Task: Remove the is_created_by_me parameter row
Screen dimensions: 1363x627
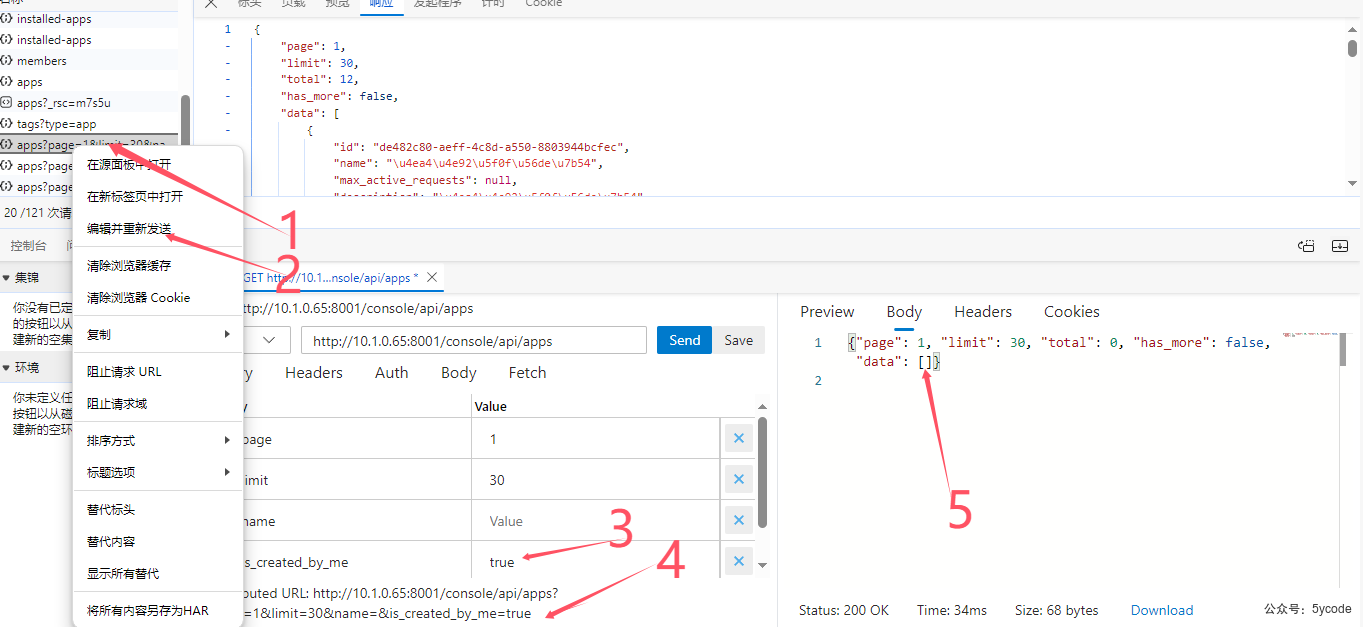Action: pos(738,561)
